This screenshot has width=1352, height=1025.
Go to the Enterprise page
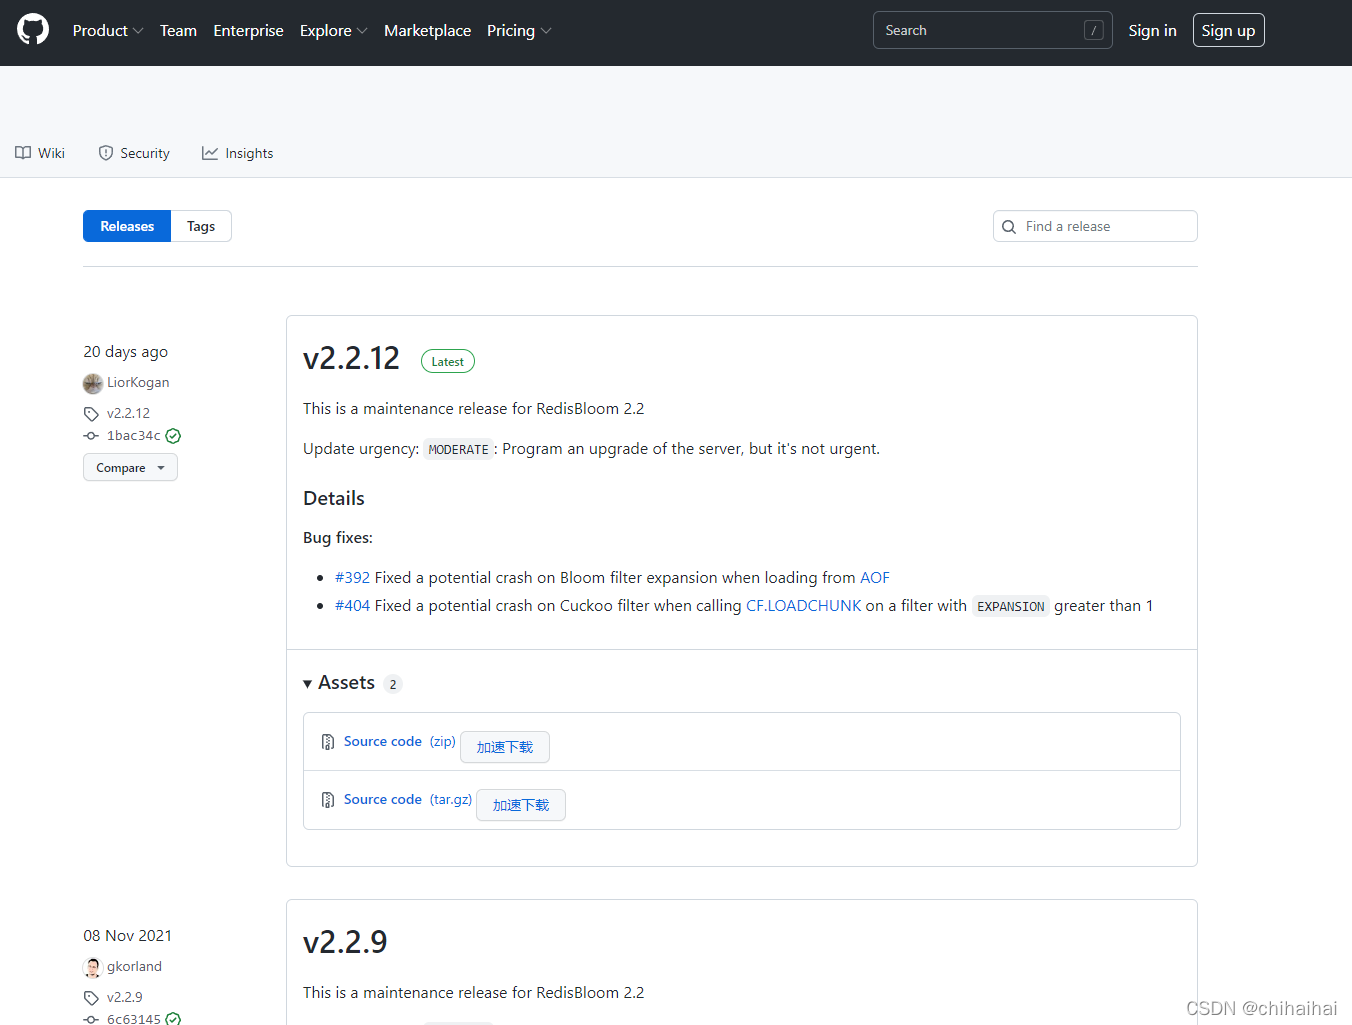(x=248, y=31)
